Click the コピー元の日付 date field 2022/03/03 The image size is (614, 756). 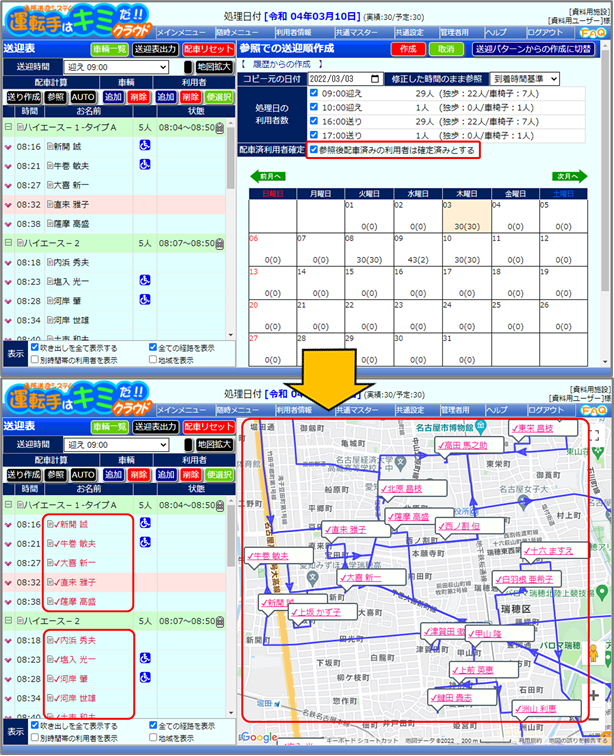pyautogui.click(x=345, y=79)
